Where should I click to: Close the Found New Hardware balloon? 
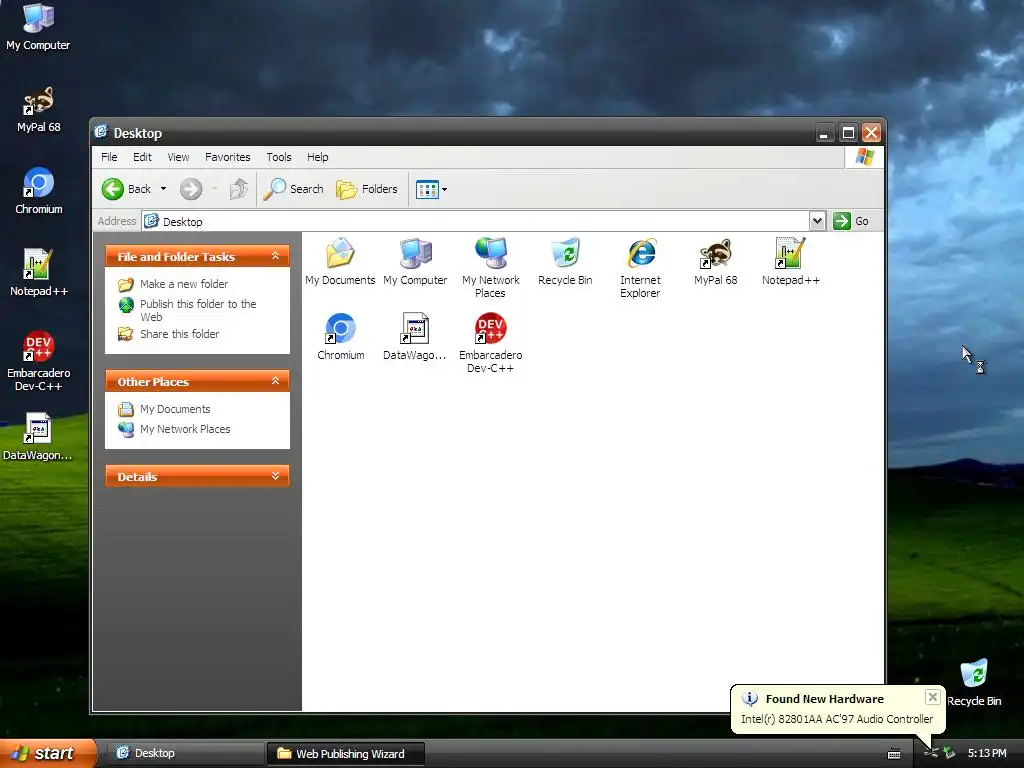tap(933, 697)
